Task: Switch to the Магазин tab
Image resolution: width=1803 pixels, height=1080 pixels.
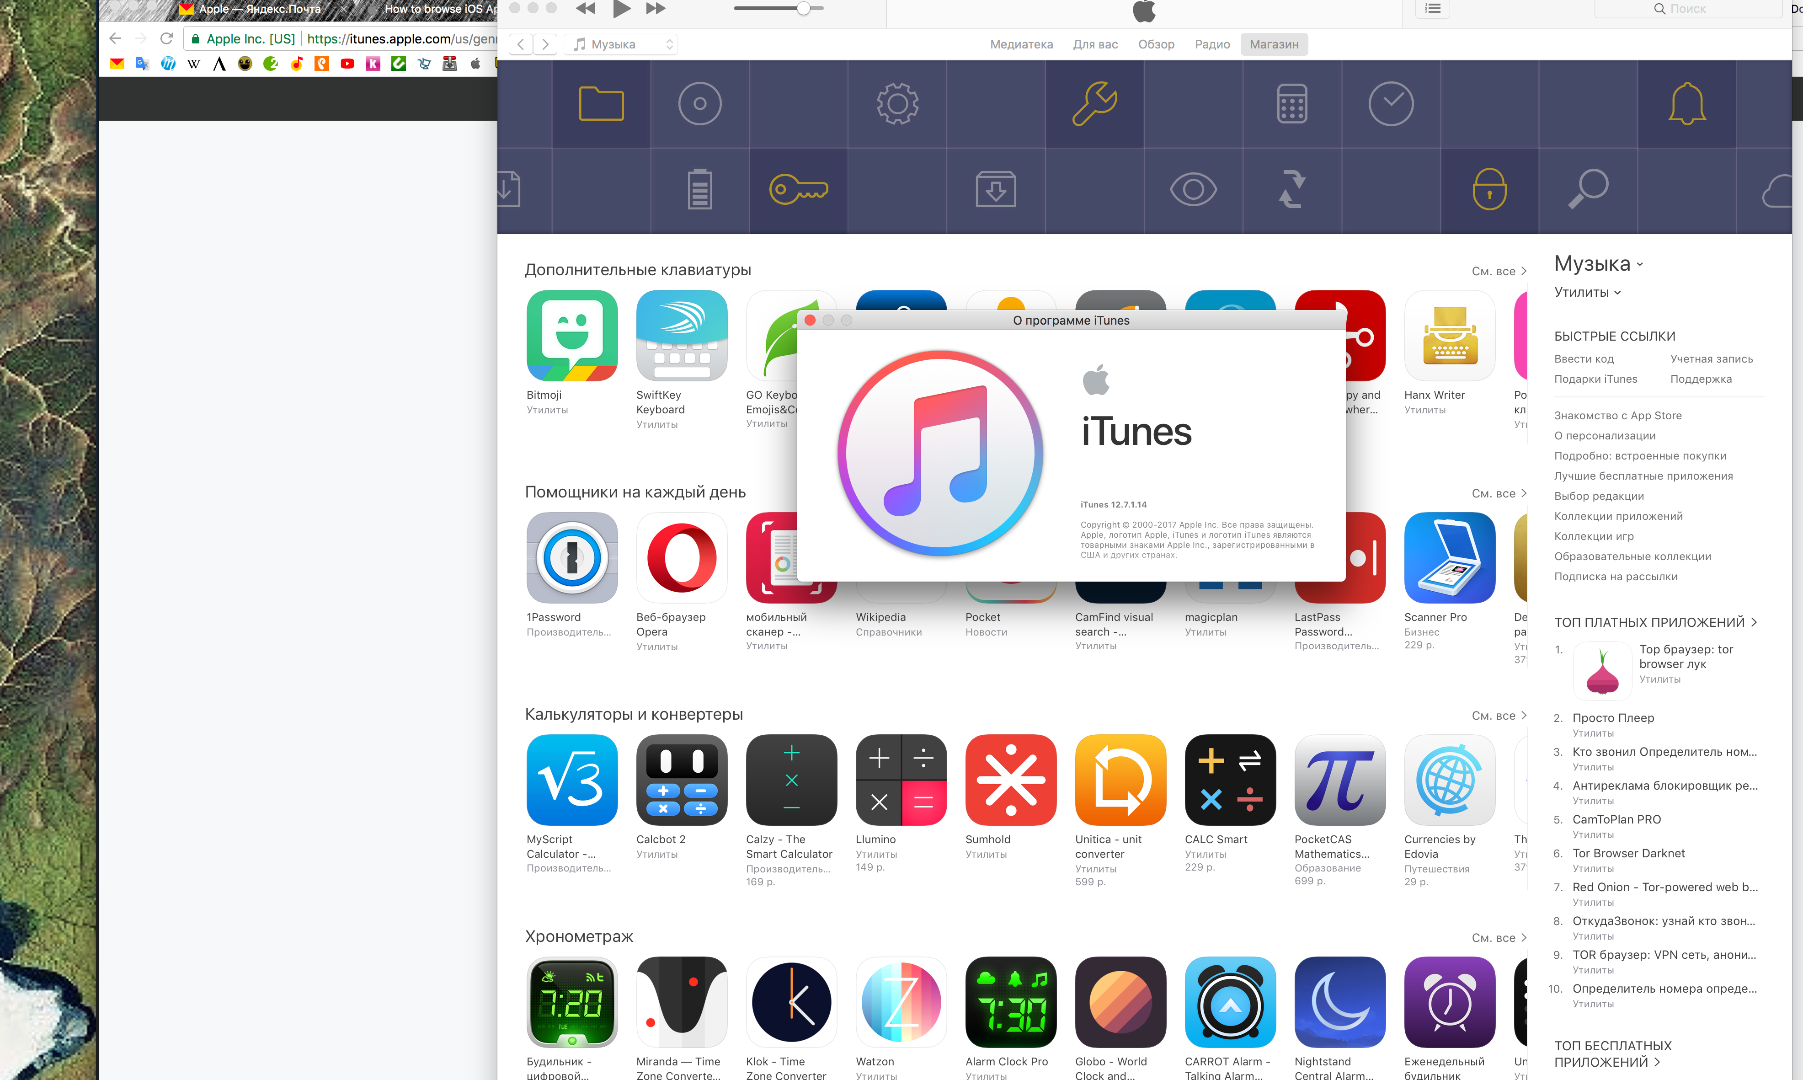Action: (1274, 44)
